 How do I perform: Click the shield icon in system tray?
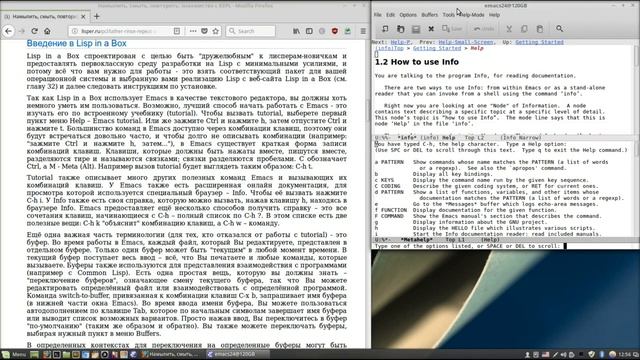click(x=591, y=354)
